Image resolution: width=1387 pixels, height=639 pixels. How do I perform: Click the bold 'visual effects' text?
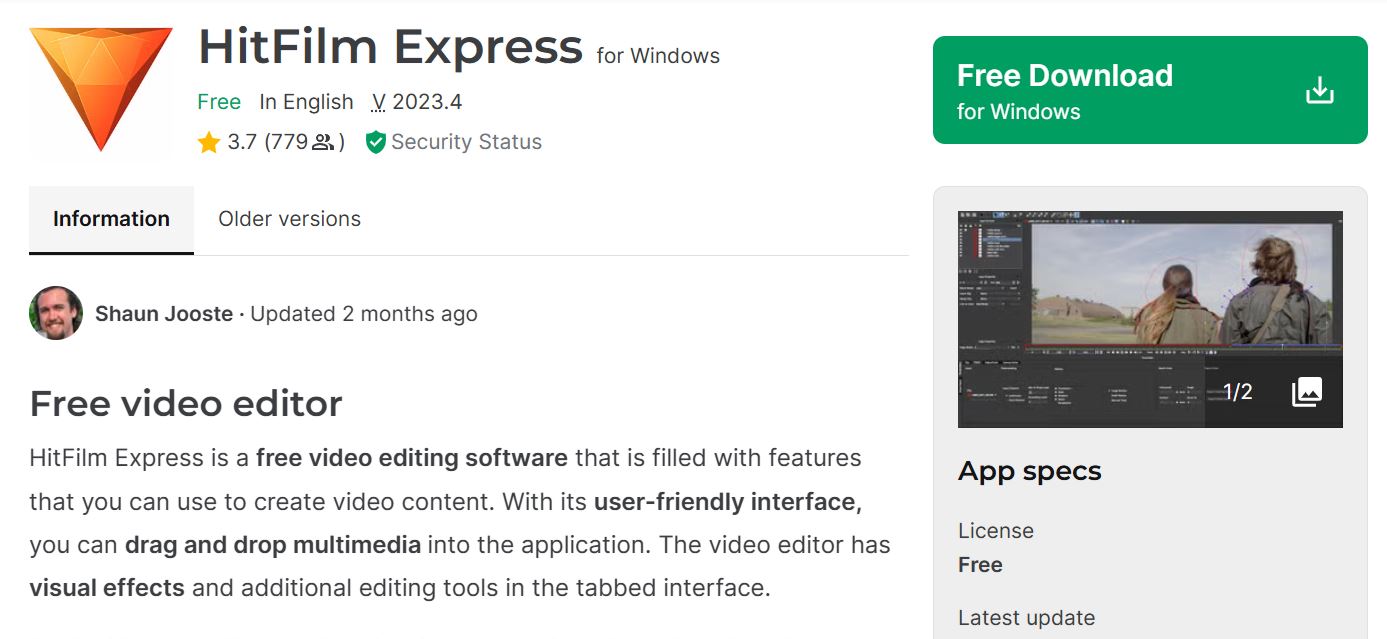coord(107,588)
